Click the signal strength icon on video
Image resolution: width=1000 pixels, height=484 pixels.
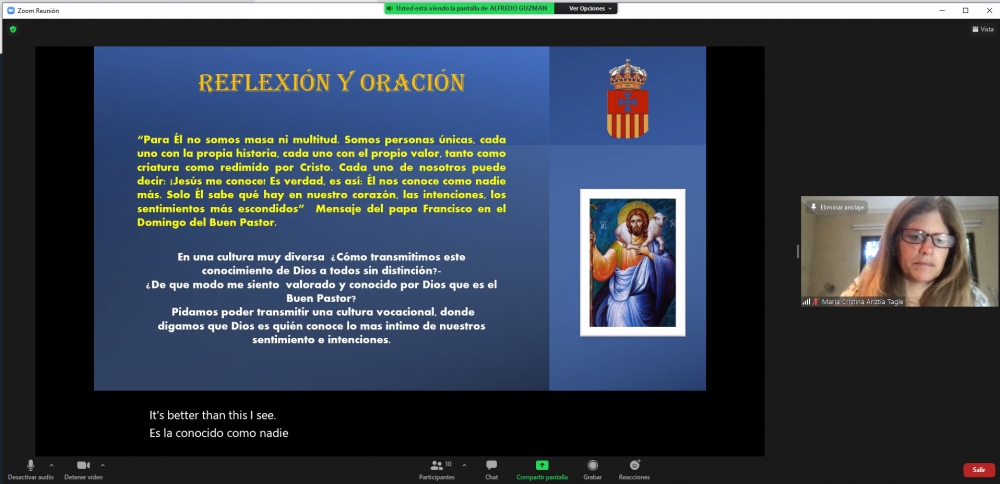click(x=806, y=301)
